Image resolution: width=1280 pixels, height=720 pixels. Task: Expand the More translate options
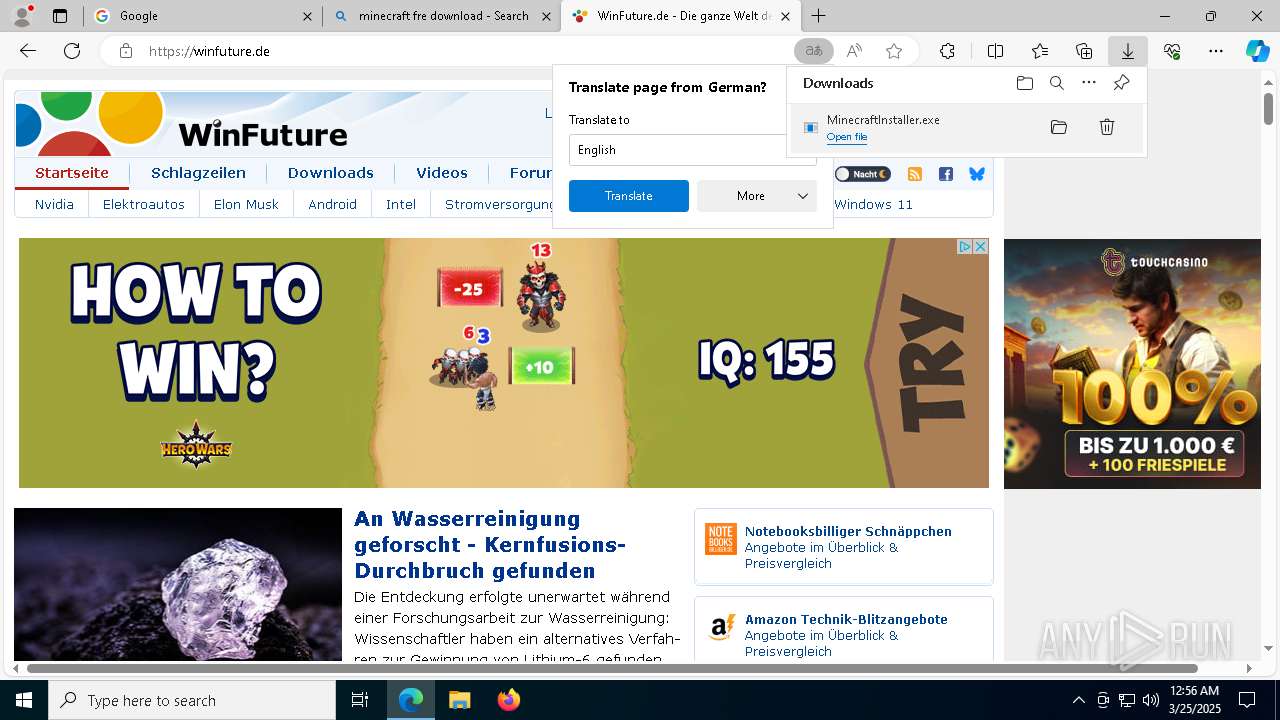(x=757, y=196)
